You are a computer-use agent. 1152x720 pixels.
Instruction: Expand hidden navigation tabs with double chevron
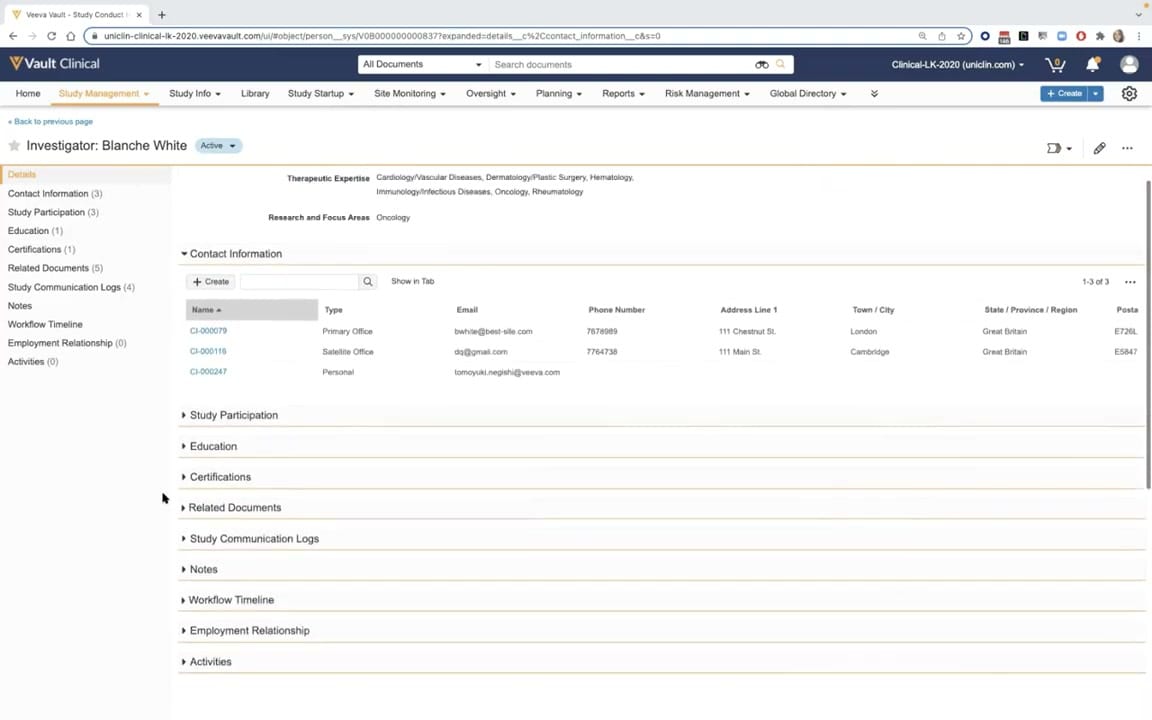[x=874, y=94]
